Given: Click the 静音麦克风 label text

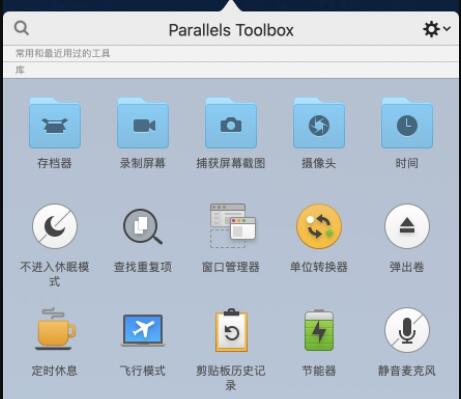Looking at the screenshot, I should [407, 370].
